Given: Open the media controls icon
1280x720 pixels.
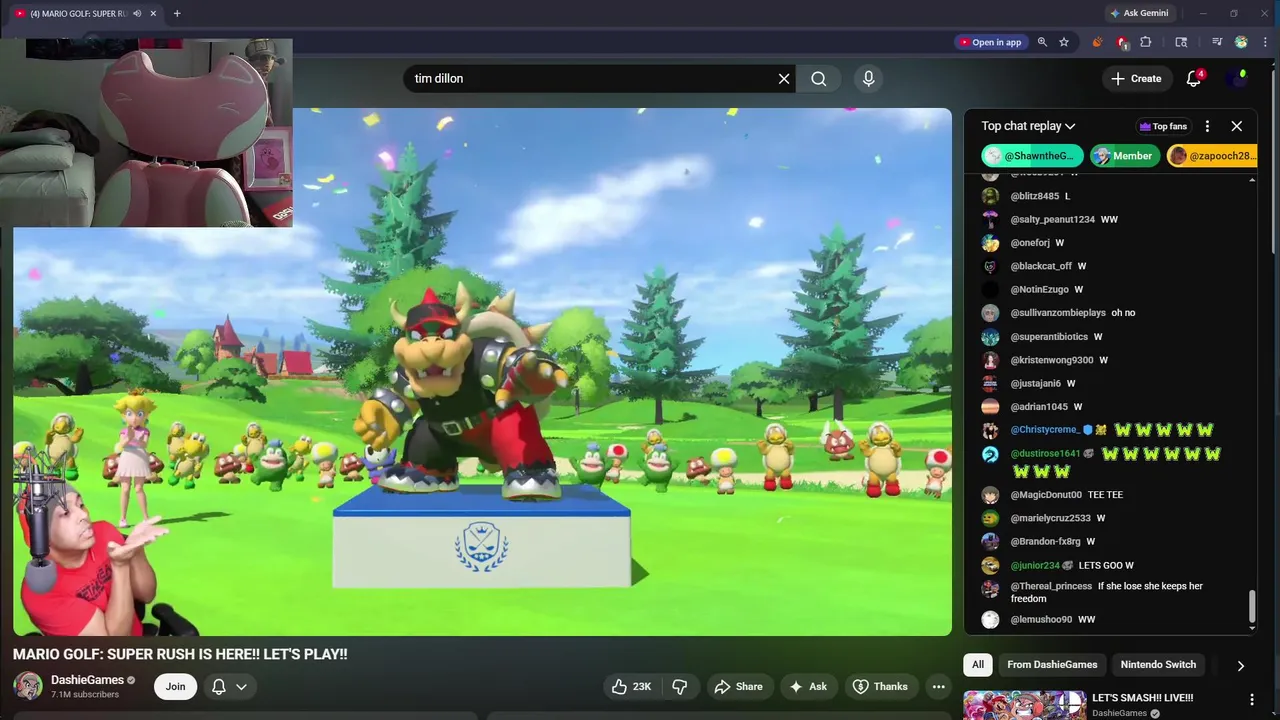Looking at the screenshot, I should point(1217,42).
